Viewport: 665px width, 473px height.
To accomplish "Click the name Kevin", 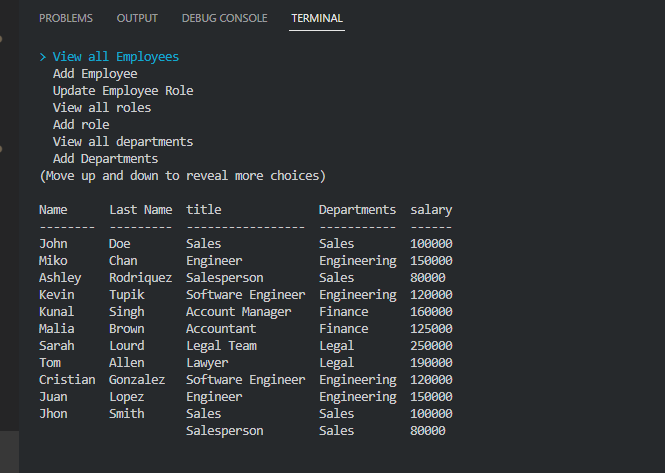I will pos(56,294).
